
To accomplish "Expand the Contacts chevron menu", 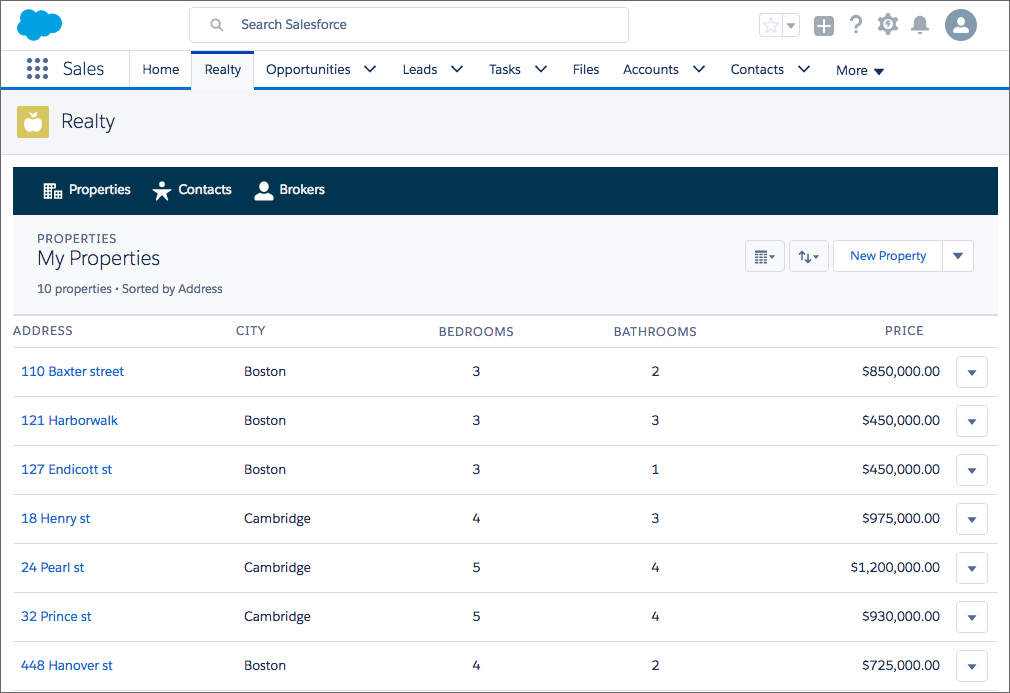I will 804,69.
